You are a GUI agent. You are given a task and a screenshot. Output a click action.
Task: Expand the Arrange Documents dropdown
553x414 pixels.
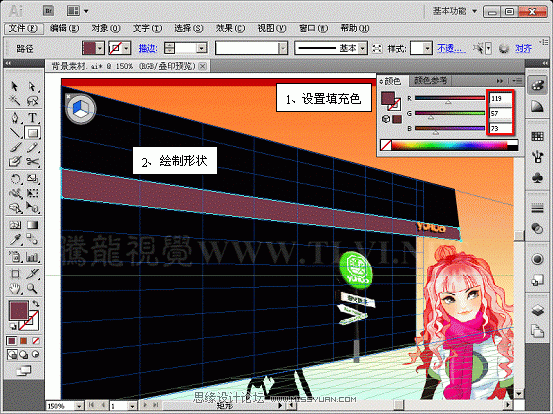[86, 11]
